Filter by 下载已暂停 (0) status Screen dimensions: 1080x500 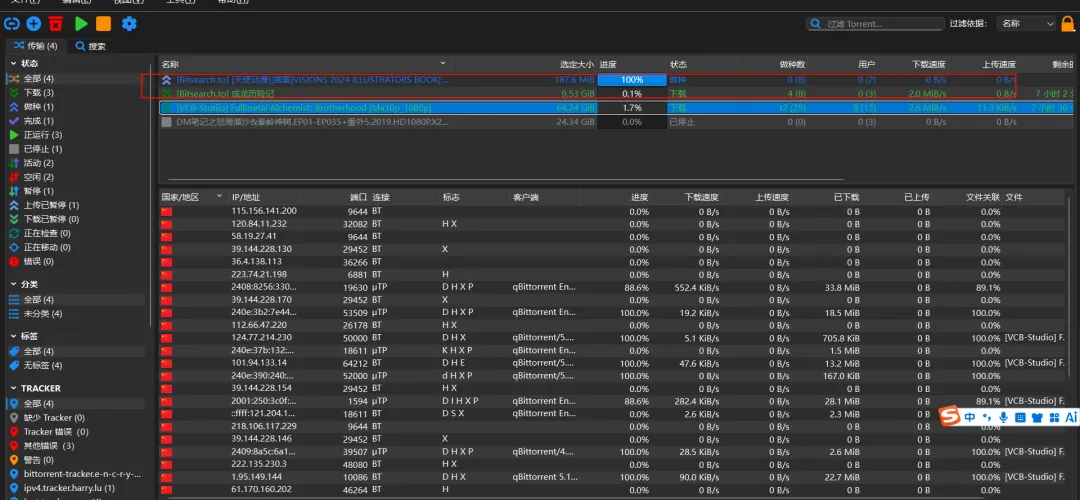tap(76, 219)
